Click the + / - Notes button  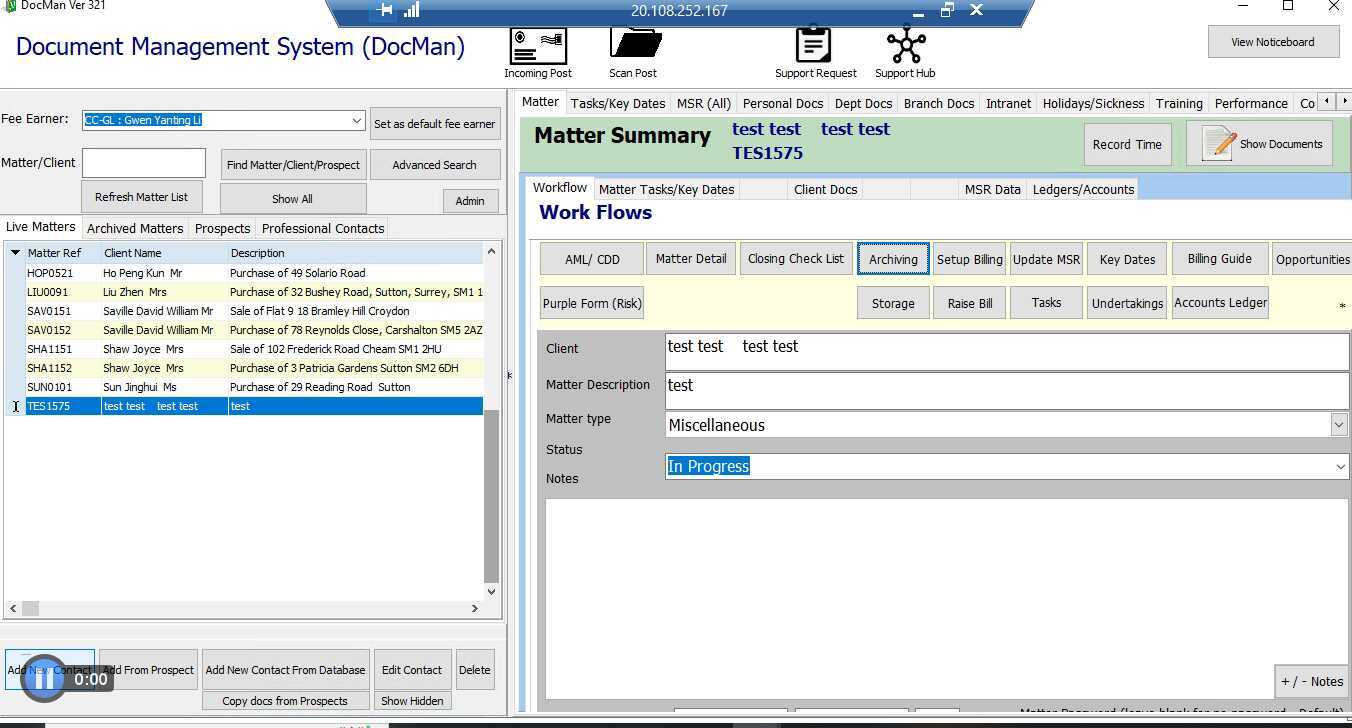tap(1312, 682)
